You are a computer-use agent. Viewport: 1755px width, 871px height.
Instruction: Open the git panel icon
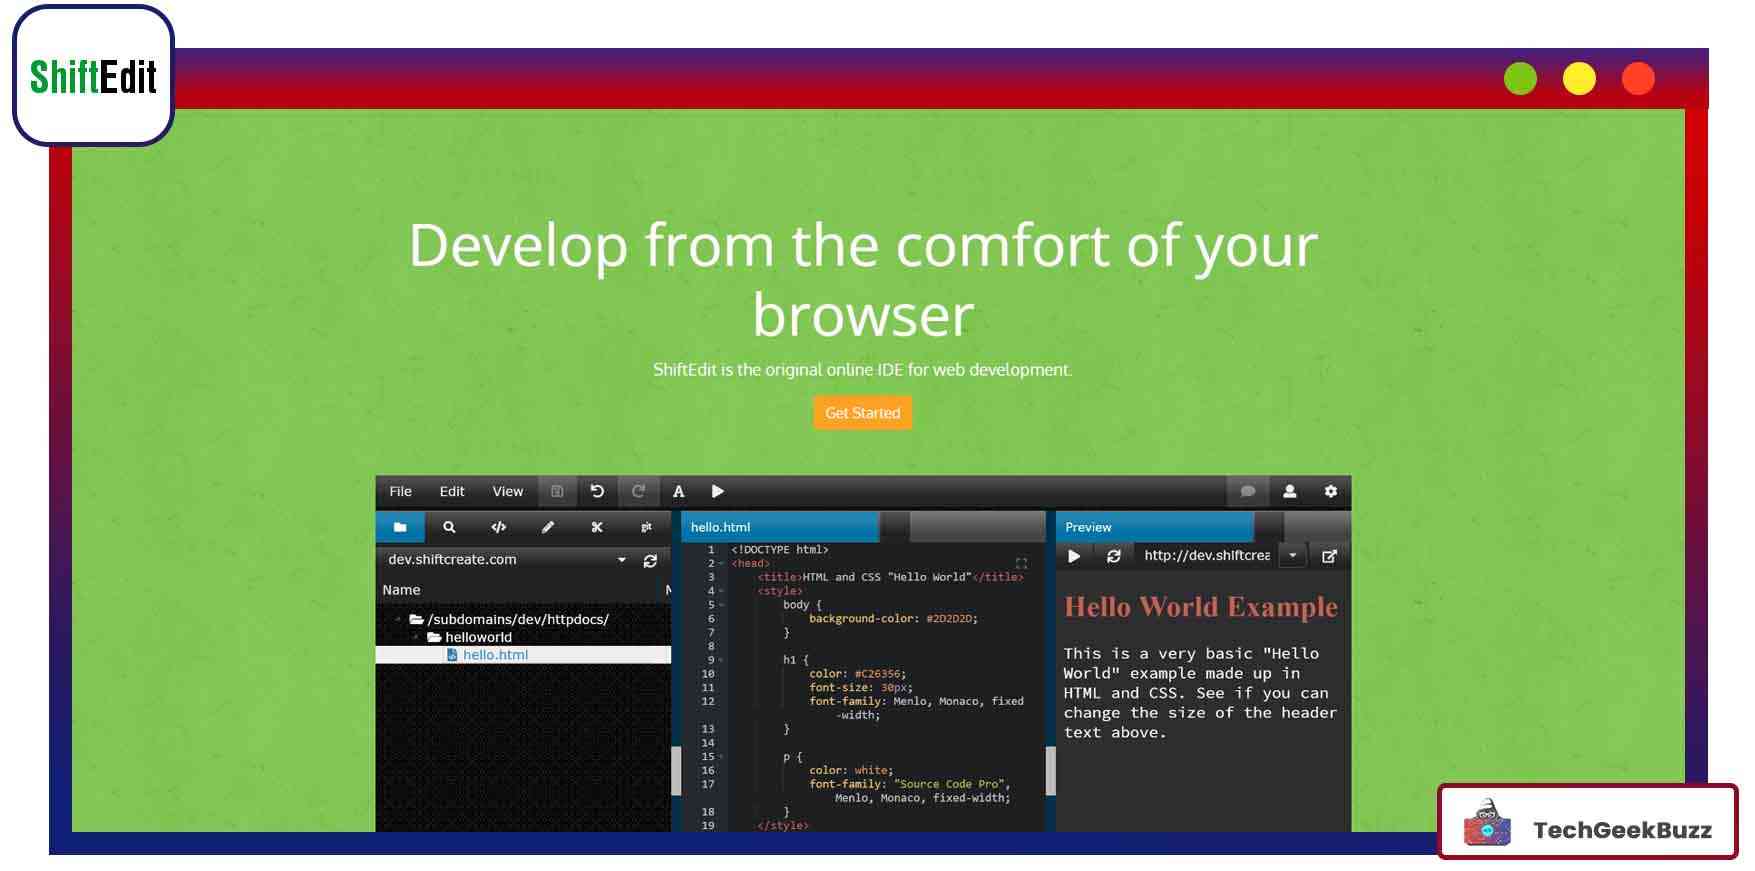646,527
